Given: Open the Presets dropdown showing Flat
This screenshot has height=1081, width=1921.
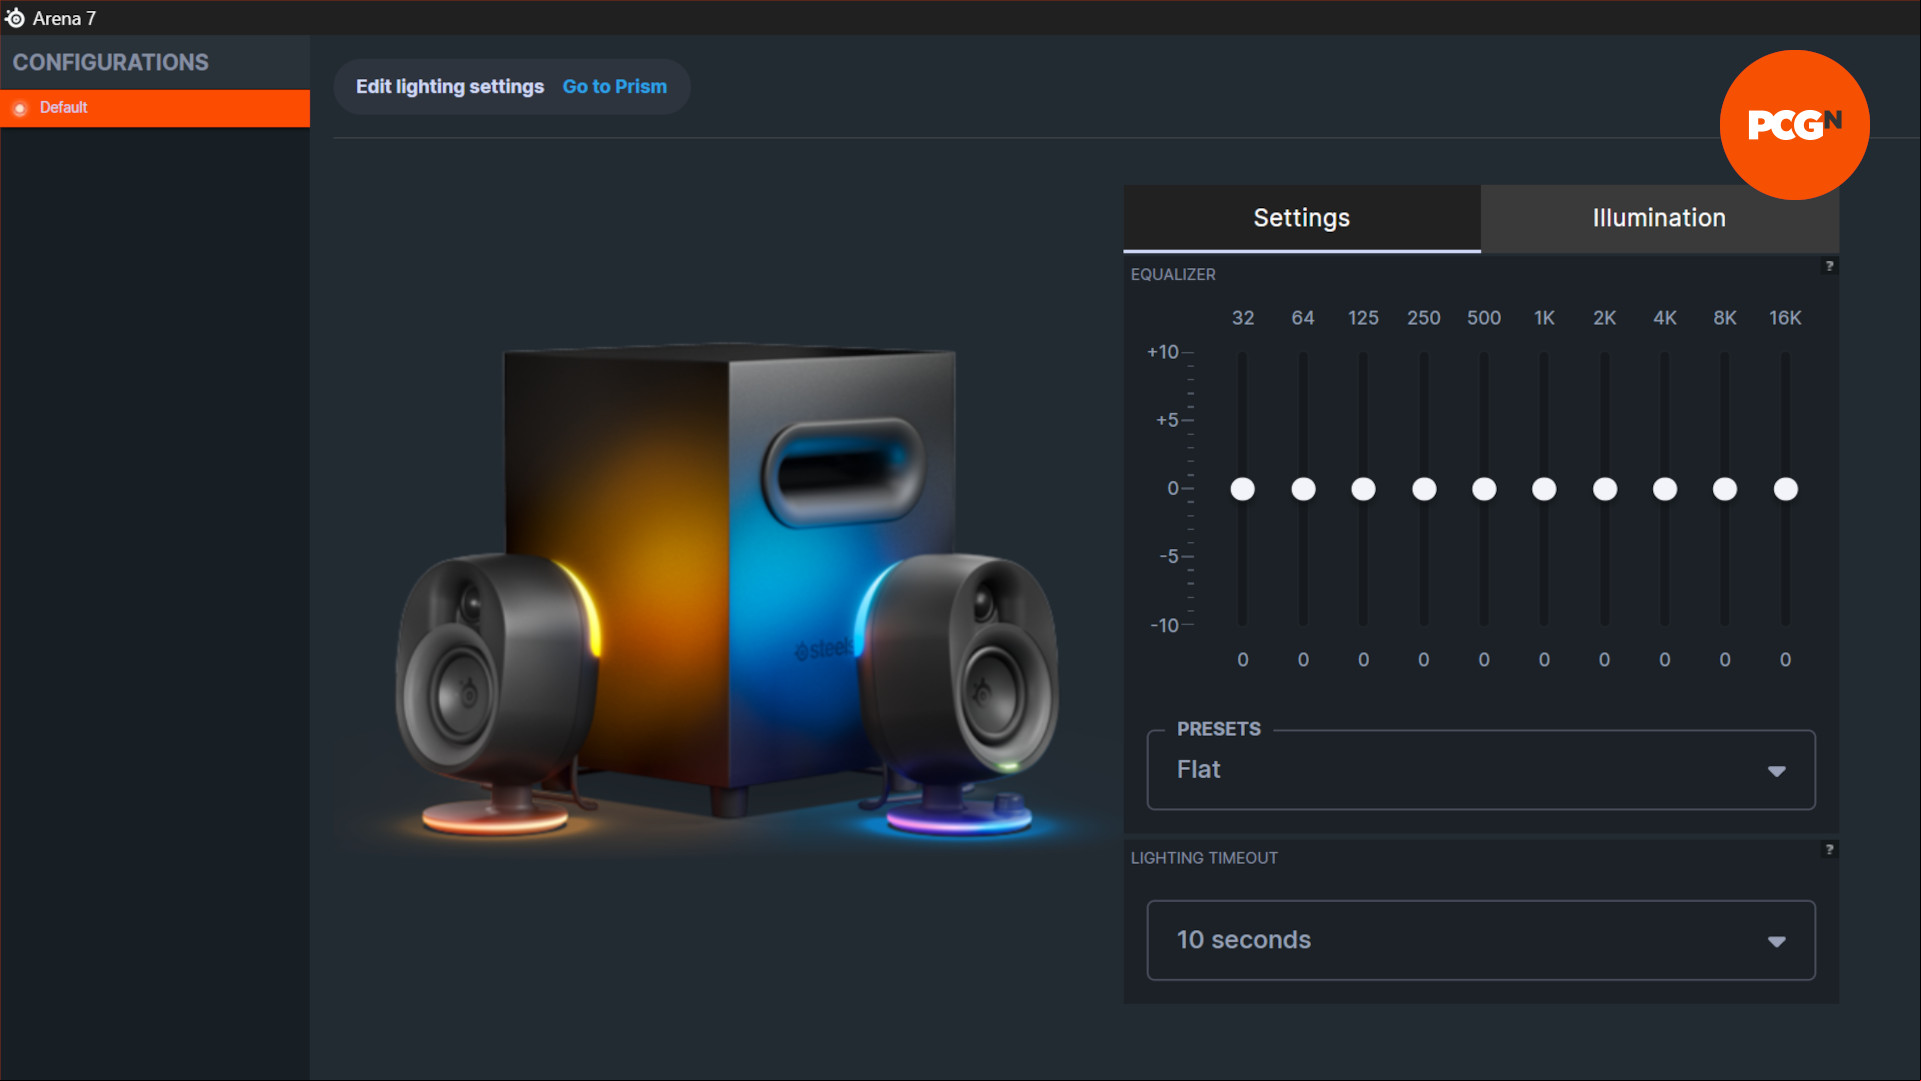Looking at the screenshot, I should pyautogui.click(x=1481, y=770).
